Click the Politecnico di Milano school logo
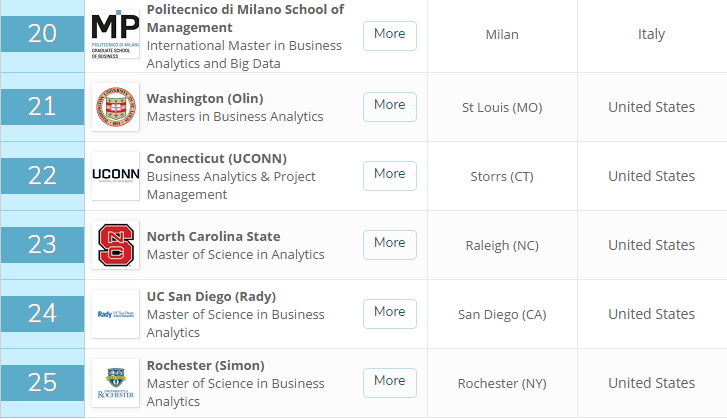727x419 pixels. click(115, 35)
